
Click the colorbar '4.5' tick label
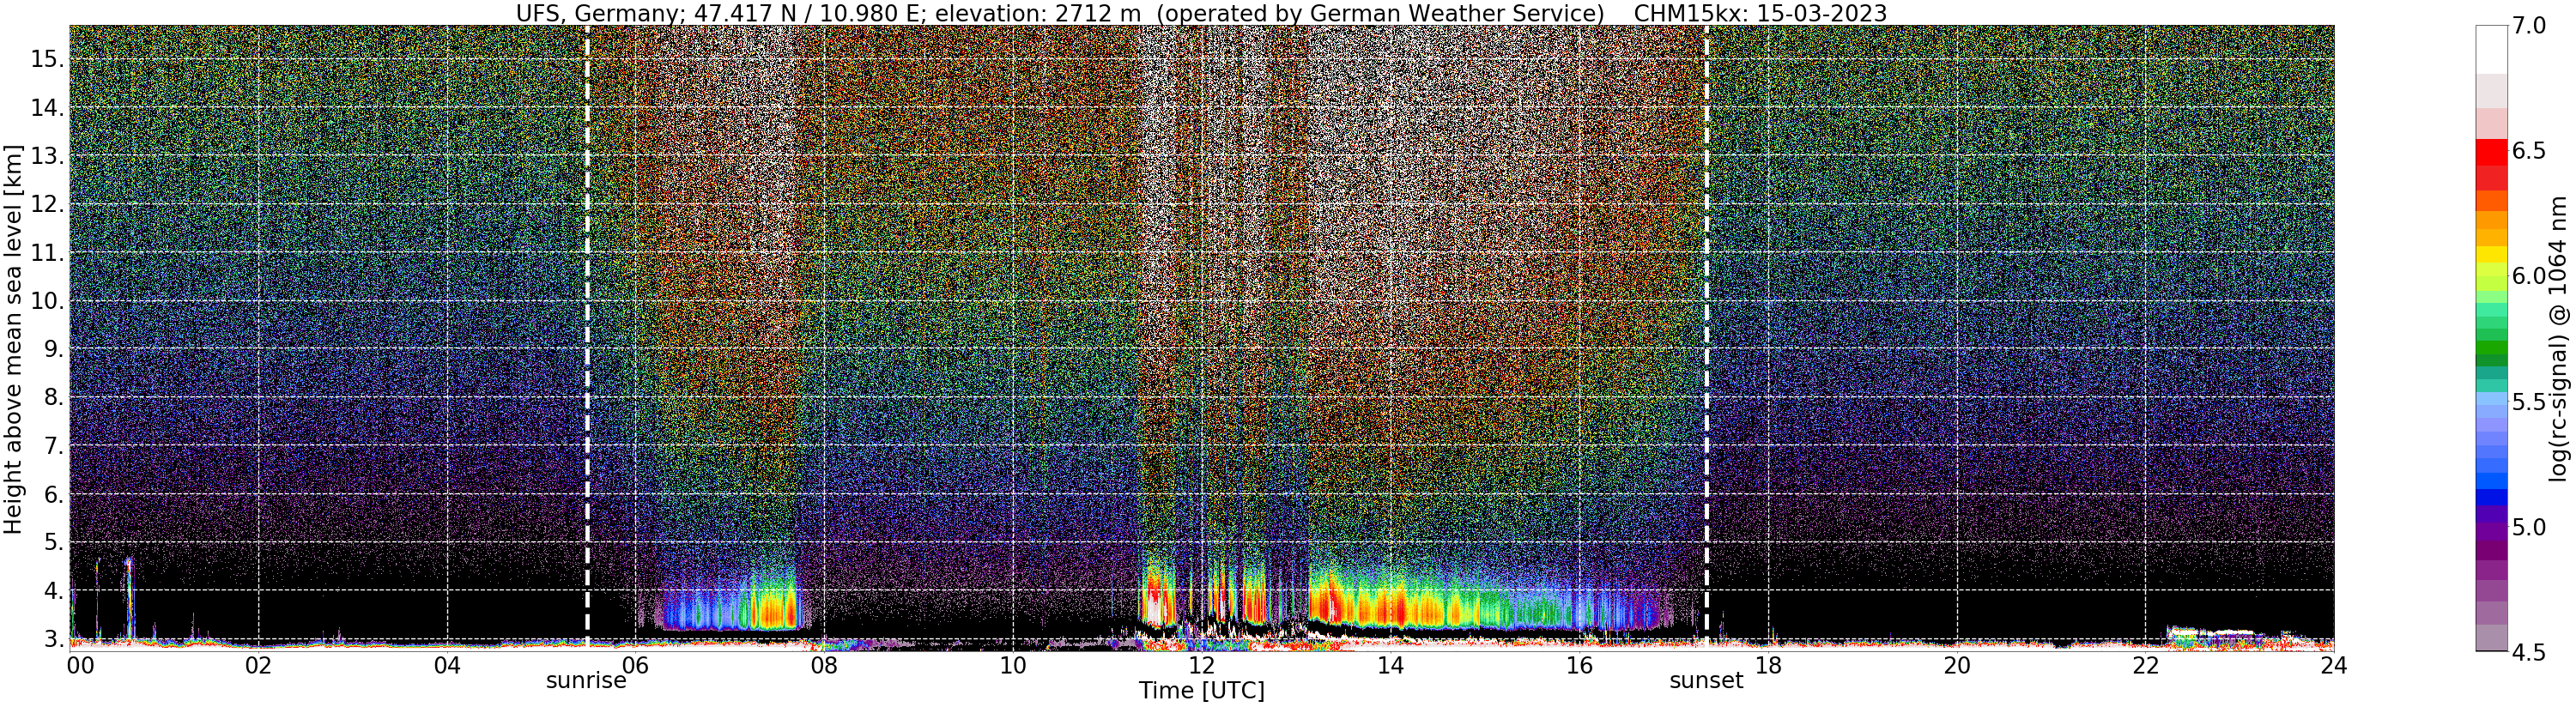pyautogui.click(x=2530, y=652)
